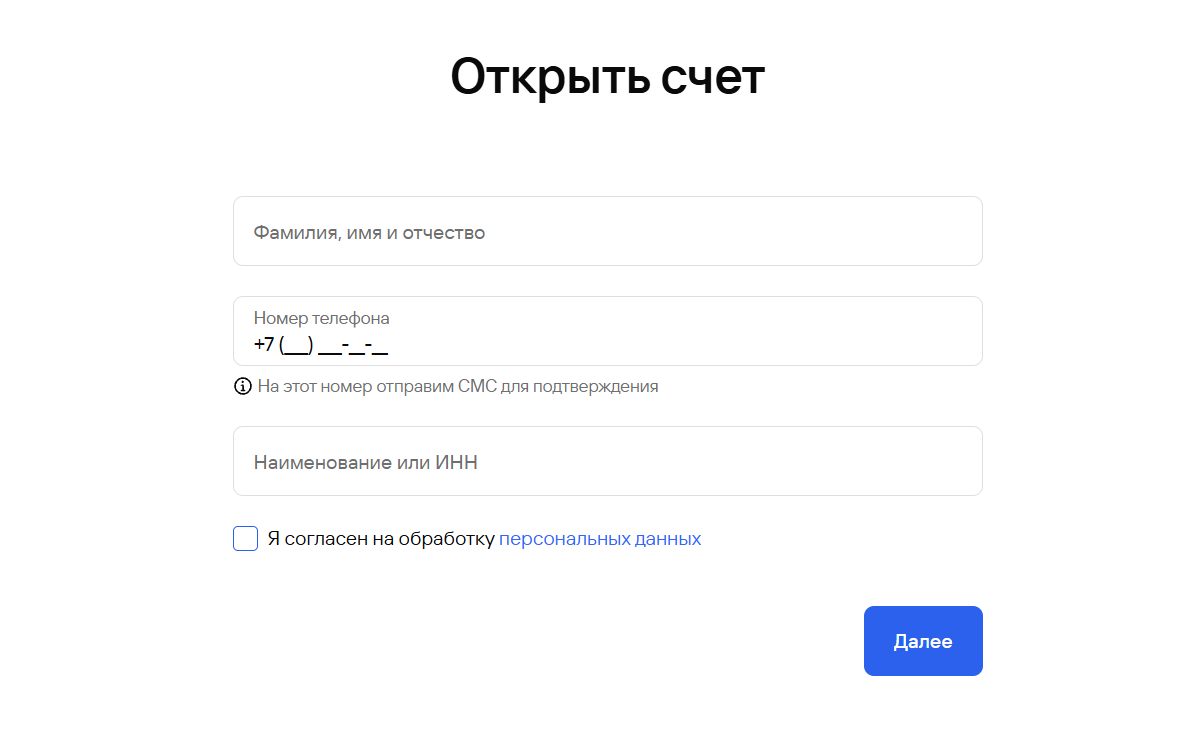Viewport: 1200px width, 733px height.
Task: Click the full name input field
Action: tap(607, 231)
